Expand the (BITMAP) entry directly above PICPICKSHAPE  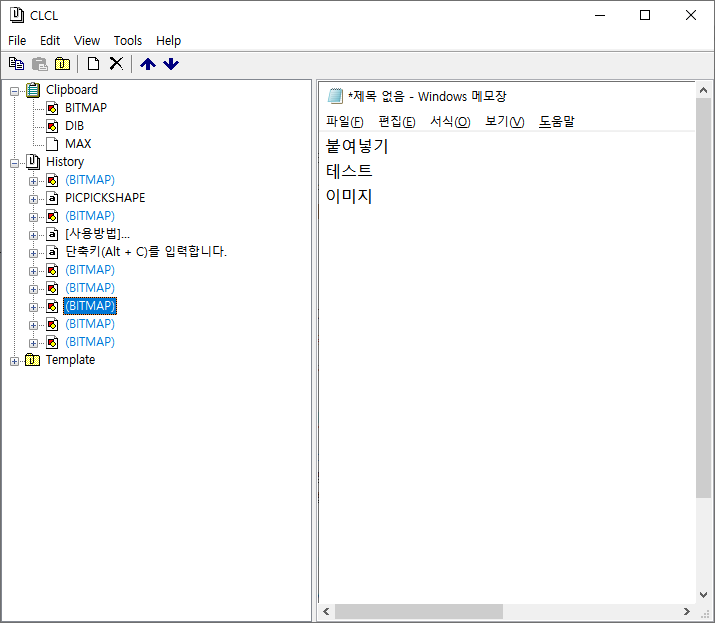point(33,181)
